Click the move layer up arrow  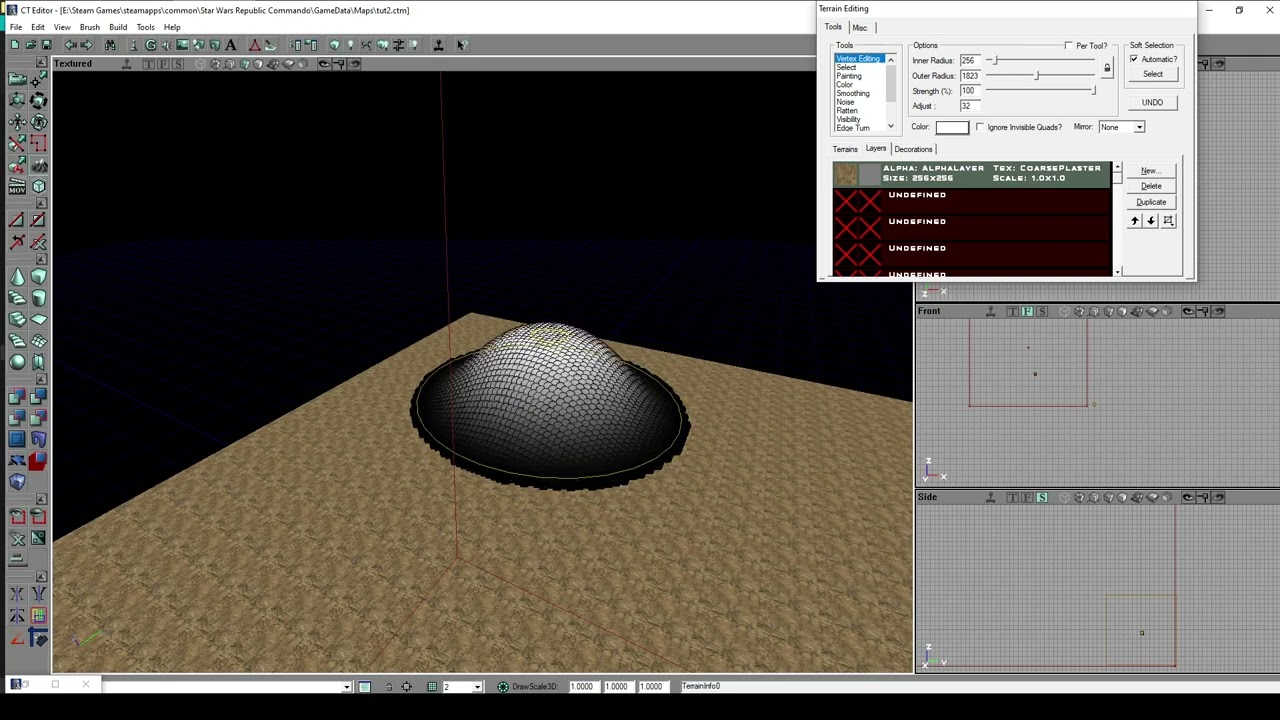(1134, 221)
